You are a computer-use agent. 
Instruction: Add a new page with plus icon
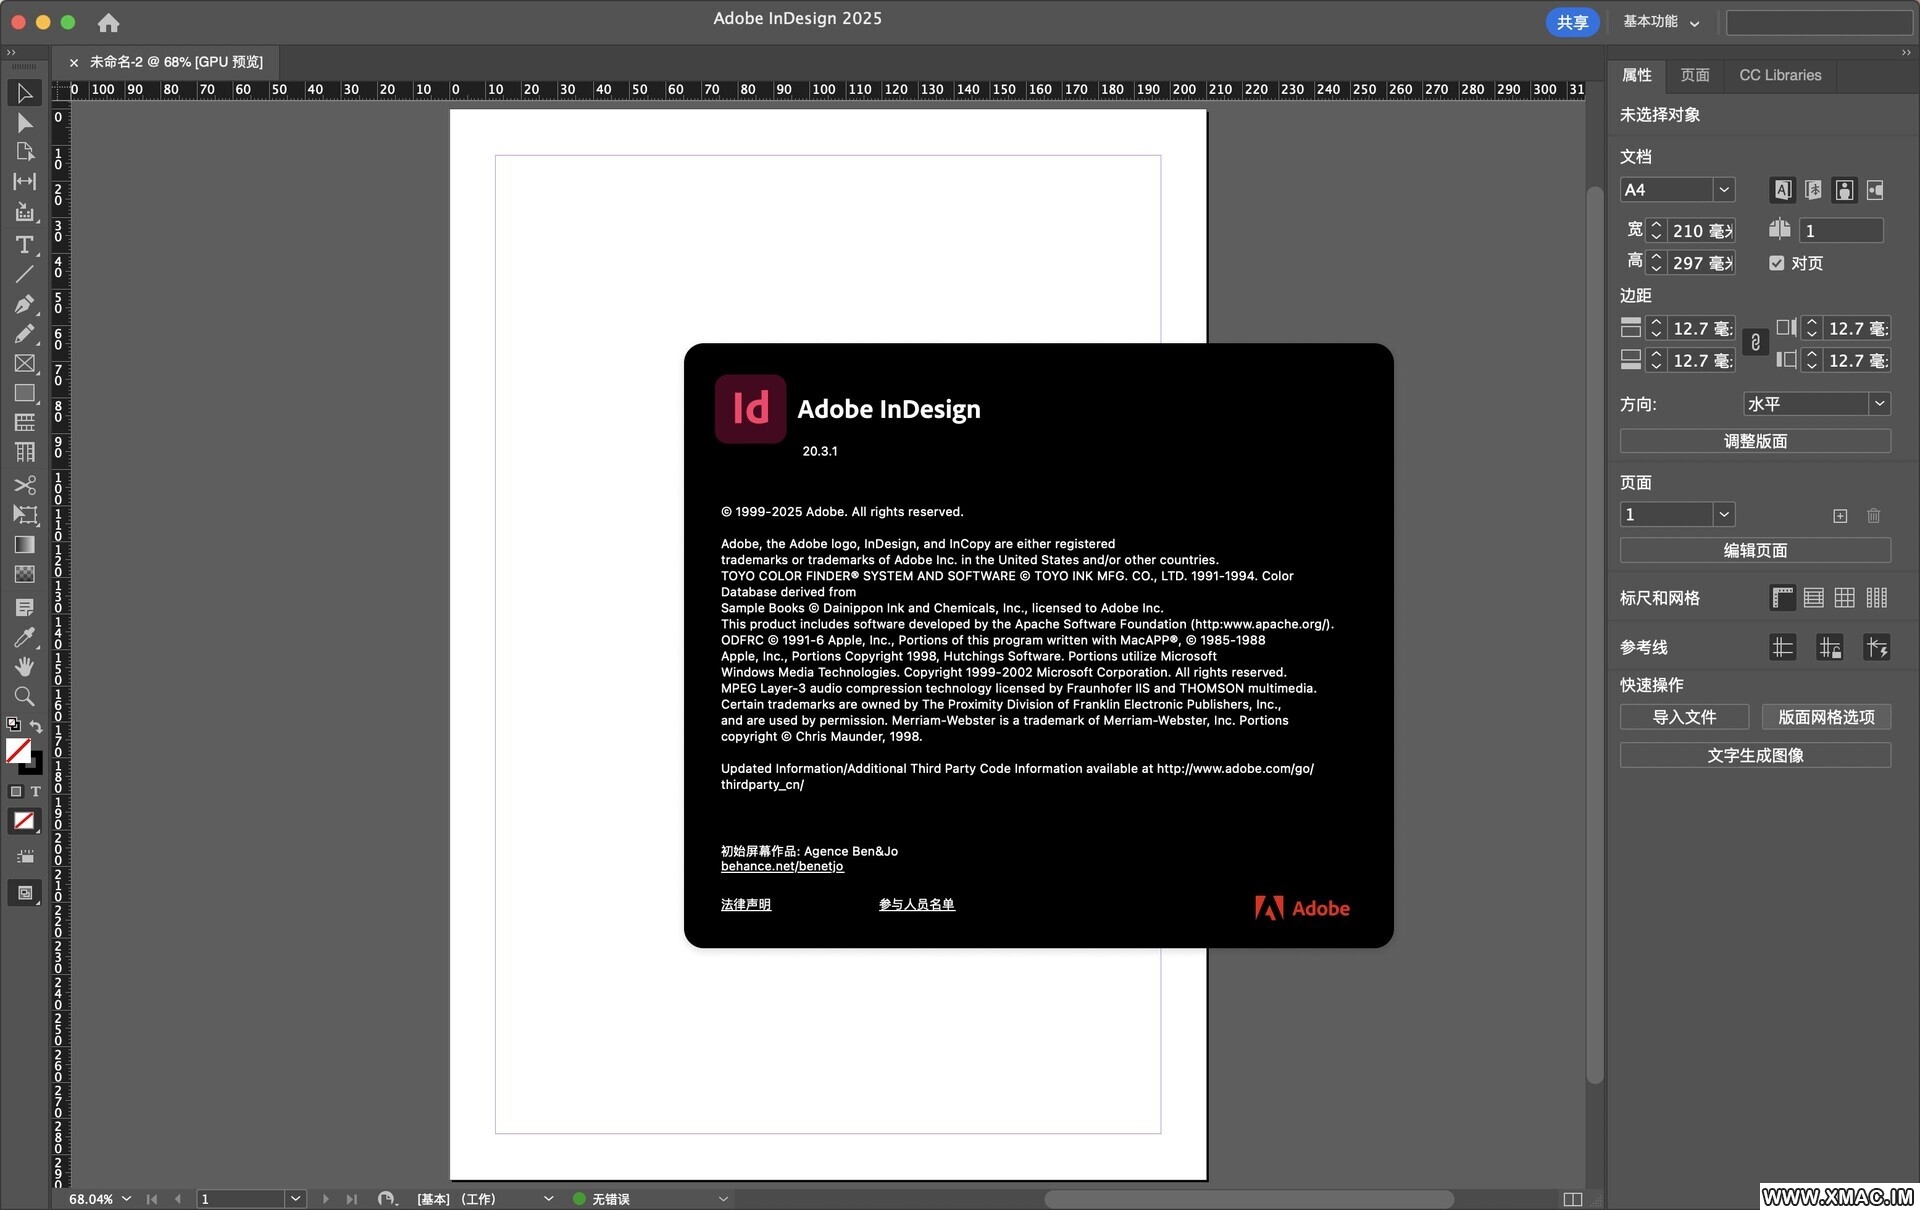pyautogui.click(x=1840, y=516)
